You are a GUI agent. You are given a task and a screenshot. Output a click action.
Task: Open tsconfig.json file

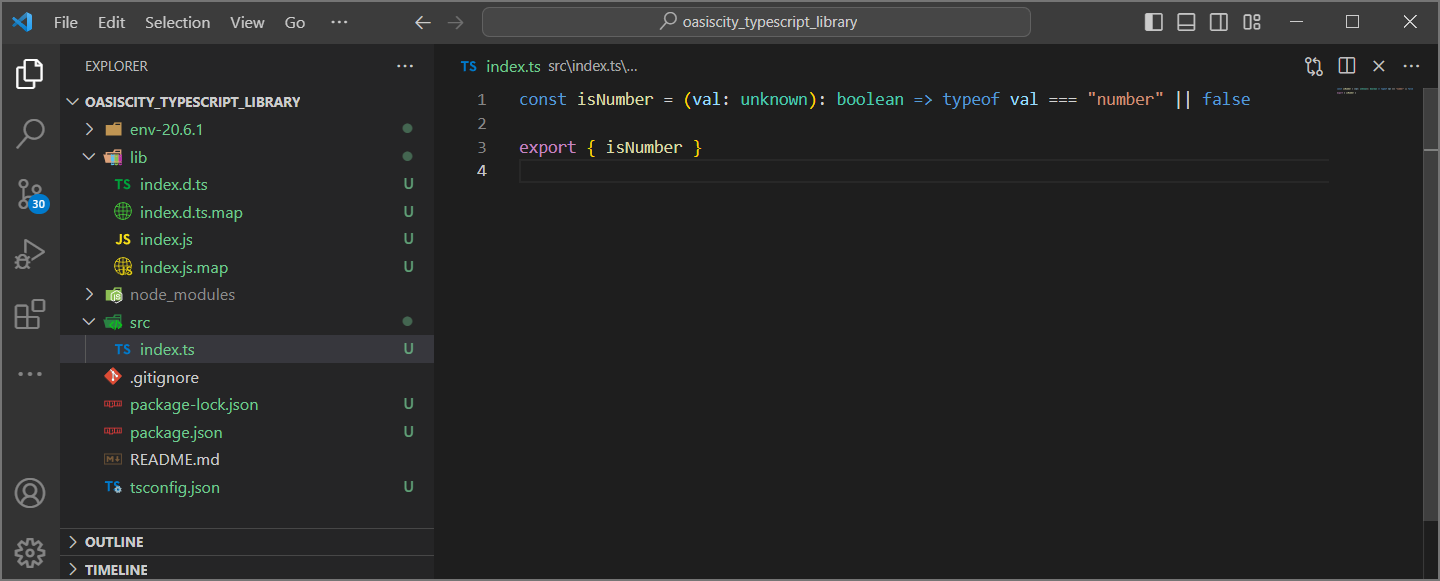pos(247,487)
